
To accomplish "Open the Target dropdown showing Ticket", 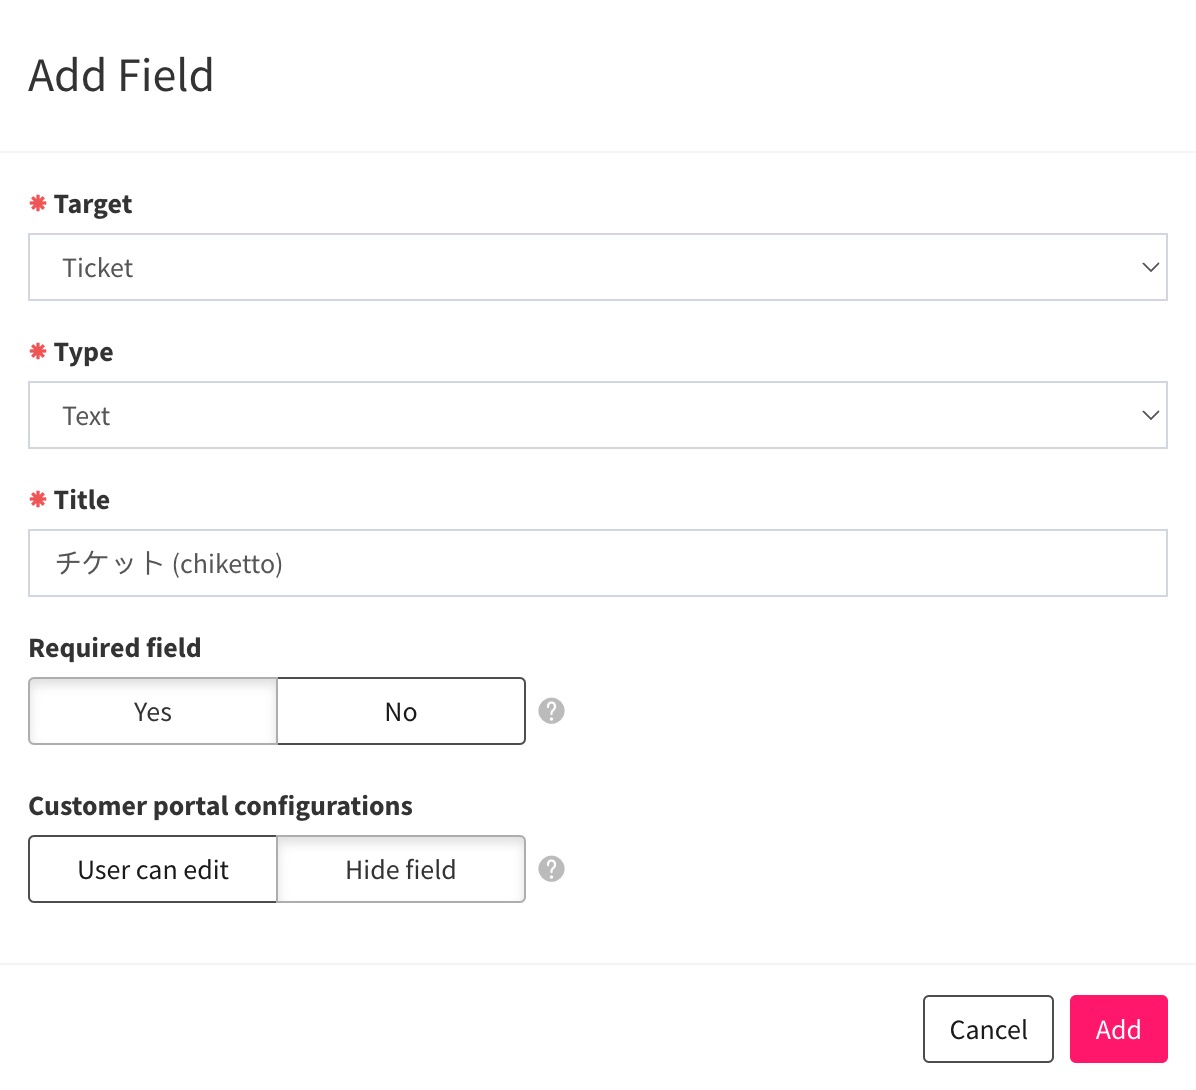I will [598, 267].
